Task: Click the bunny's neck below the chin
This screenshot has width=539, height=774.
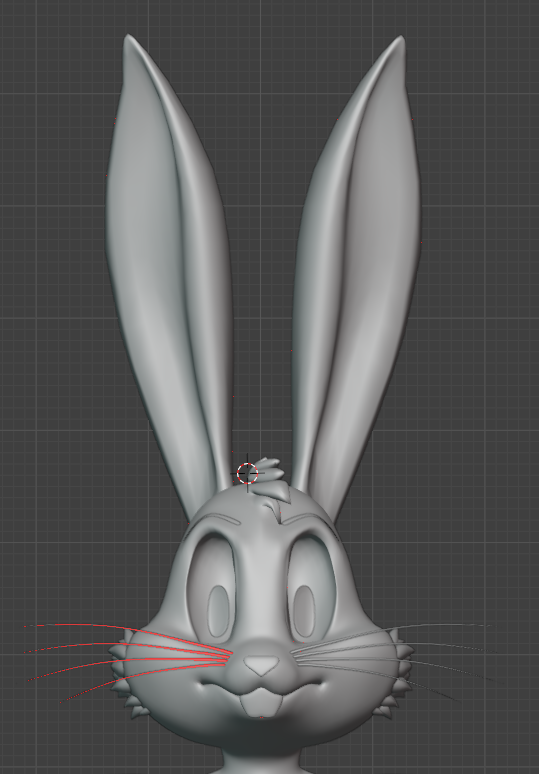Action: tap(262, 763)
